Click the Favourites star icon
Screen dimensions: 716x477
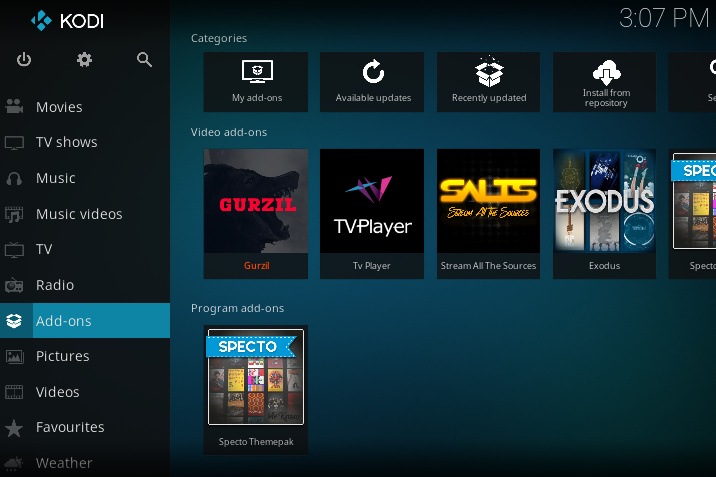pos(14,428)
